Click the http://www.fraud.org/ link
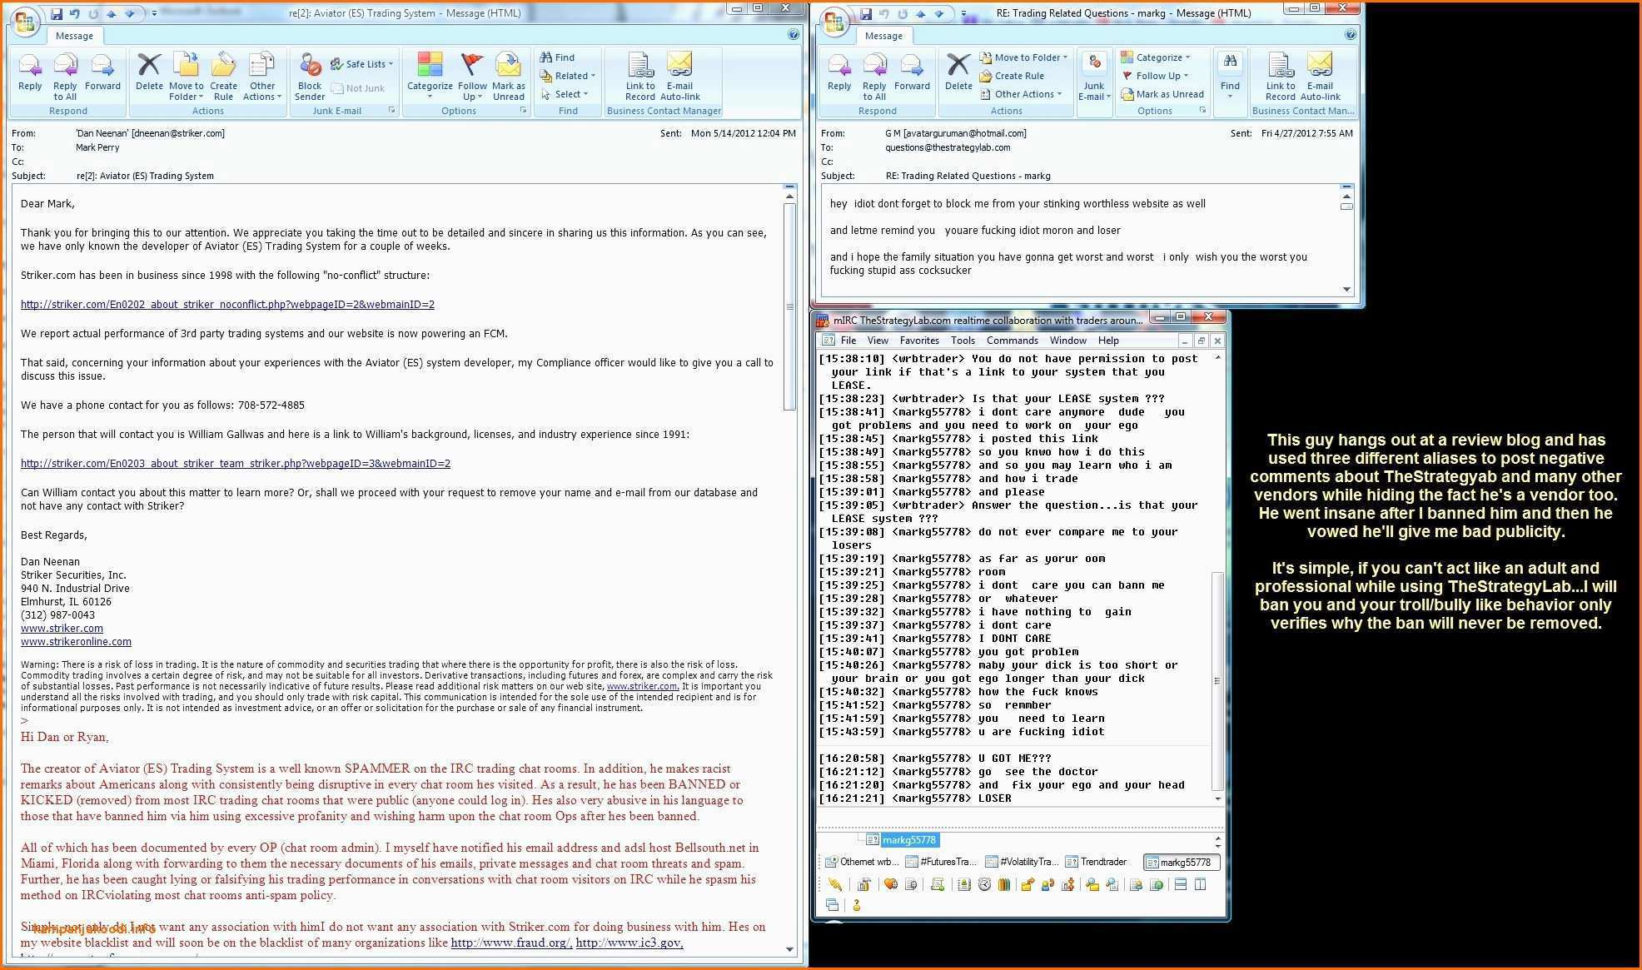 point(511,942)
